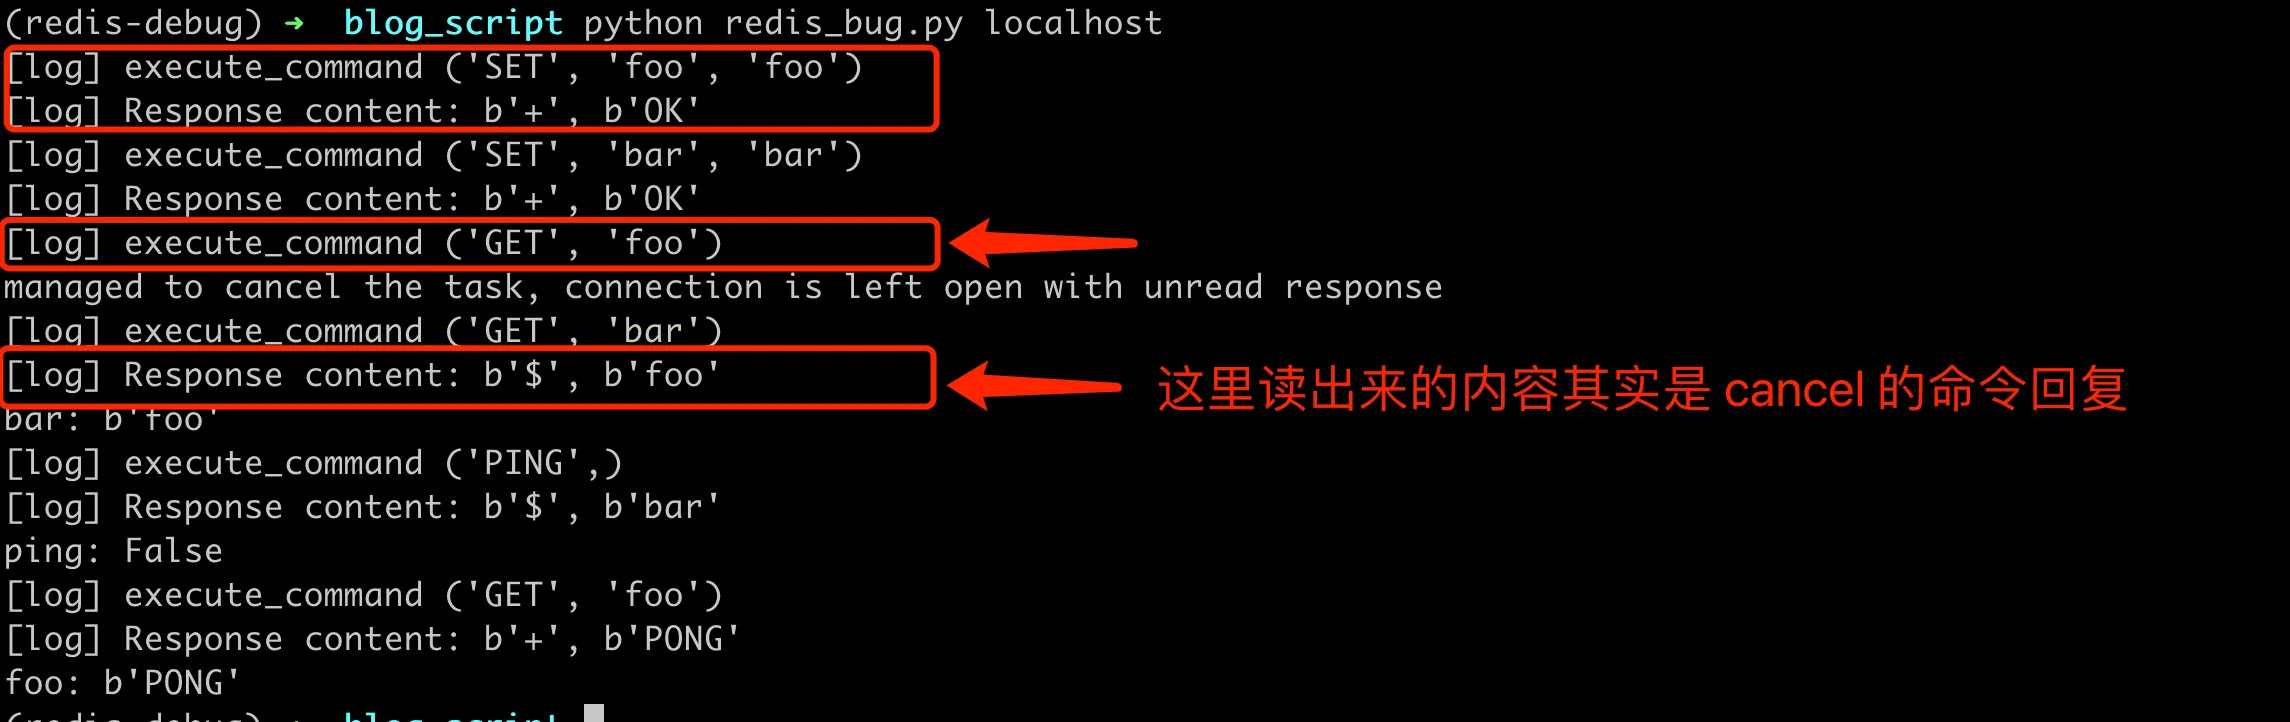The height and width of the screenshot is (722, 2290).
Task: Click the red arrow pointing at GET foo
Action: click(1043, 243)
